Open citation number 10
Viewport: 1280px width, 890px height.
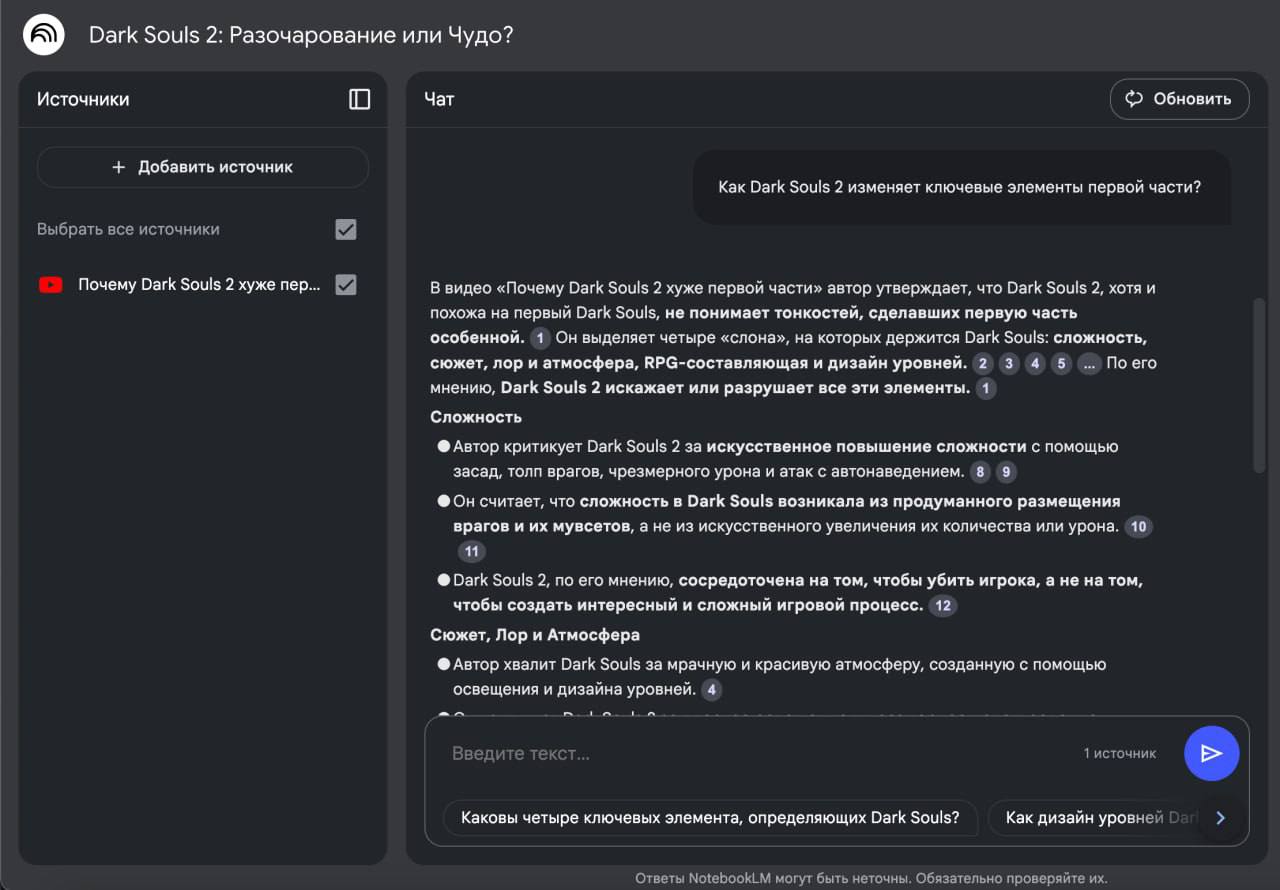click(x=1138, y=526)
